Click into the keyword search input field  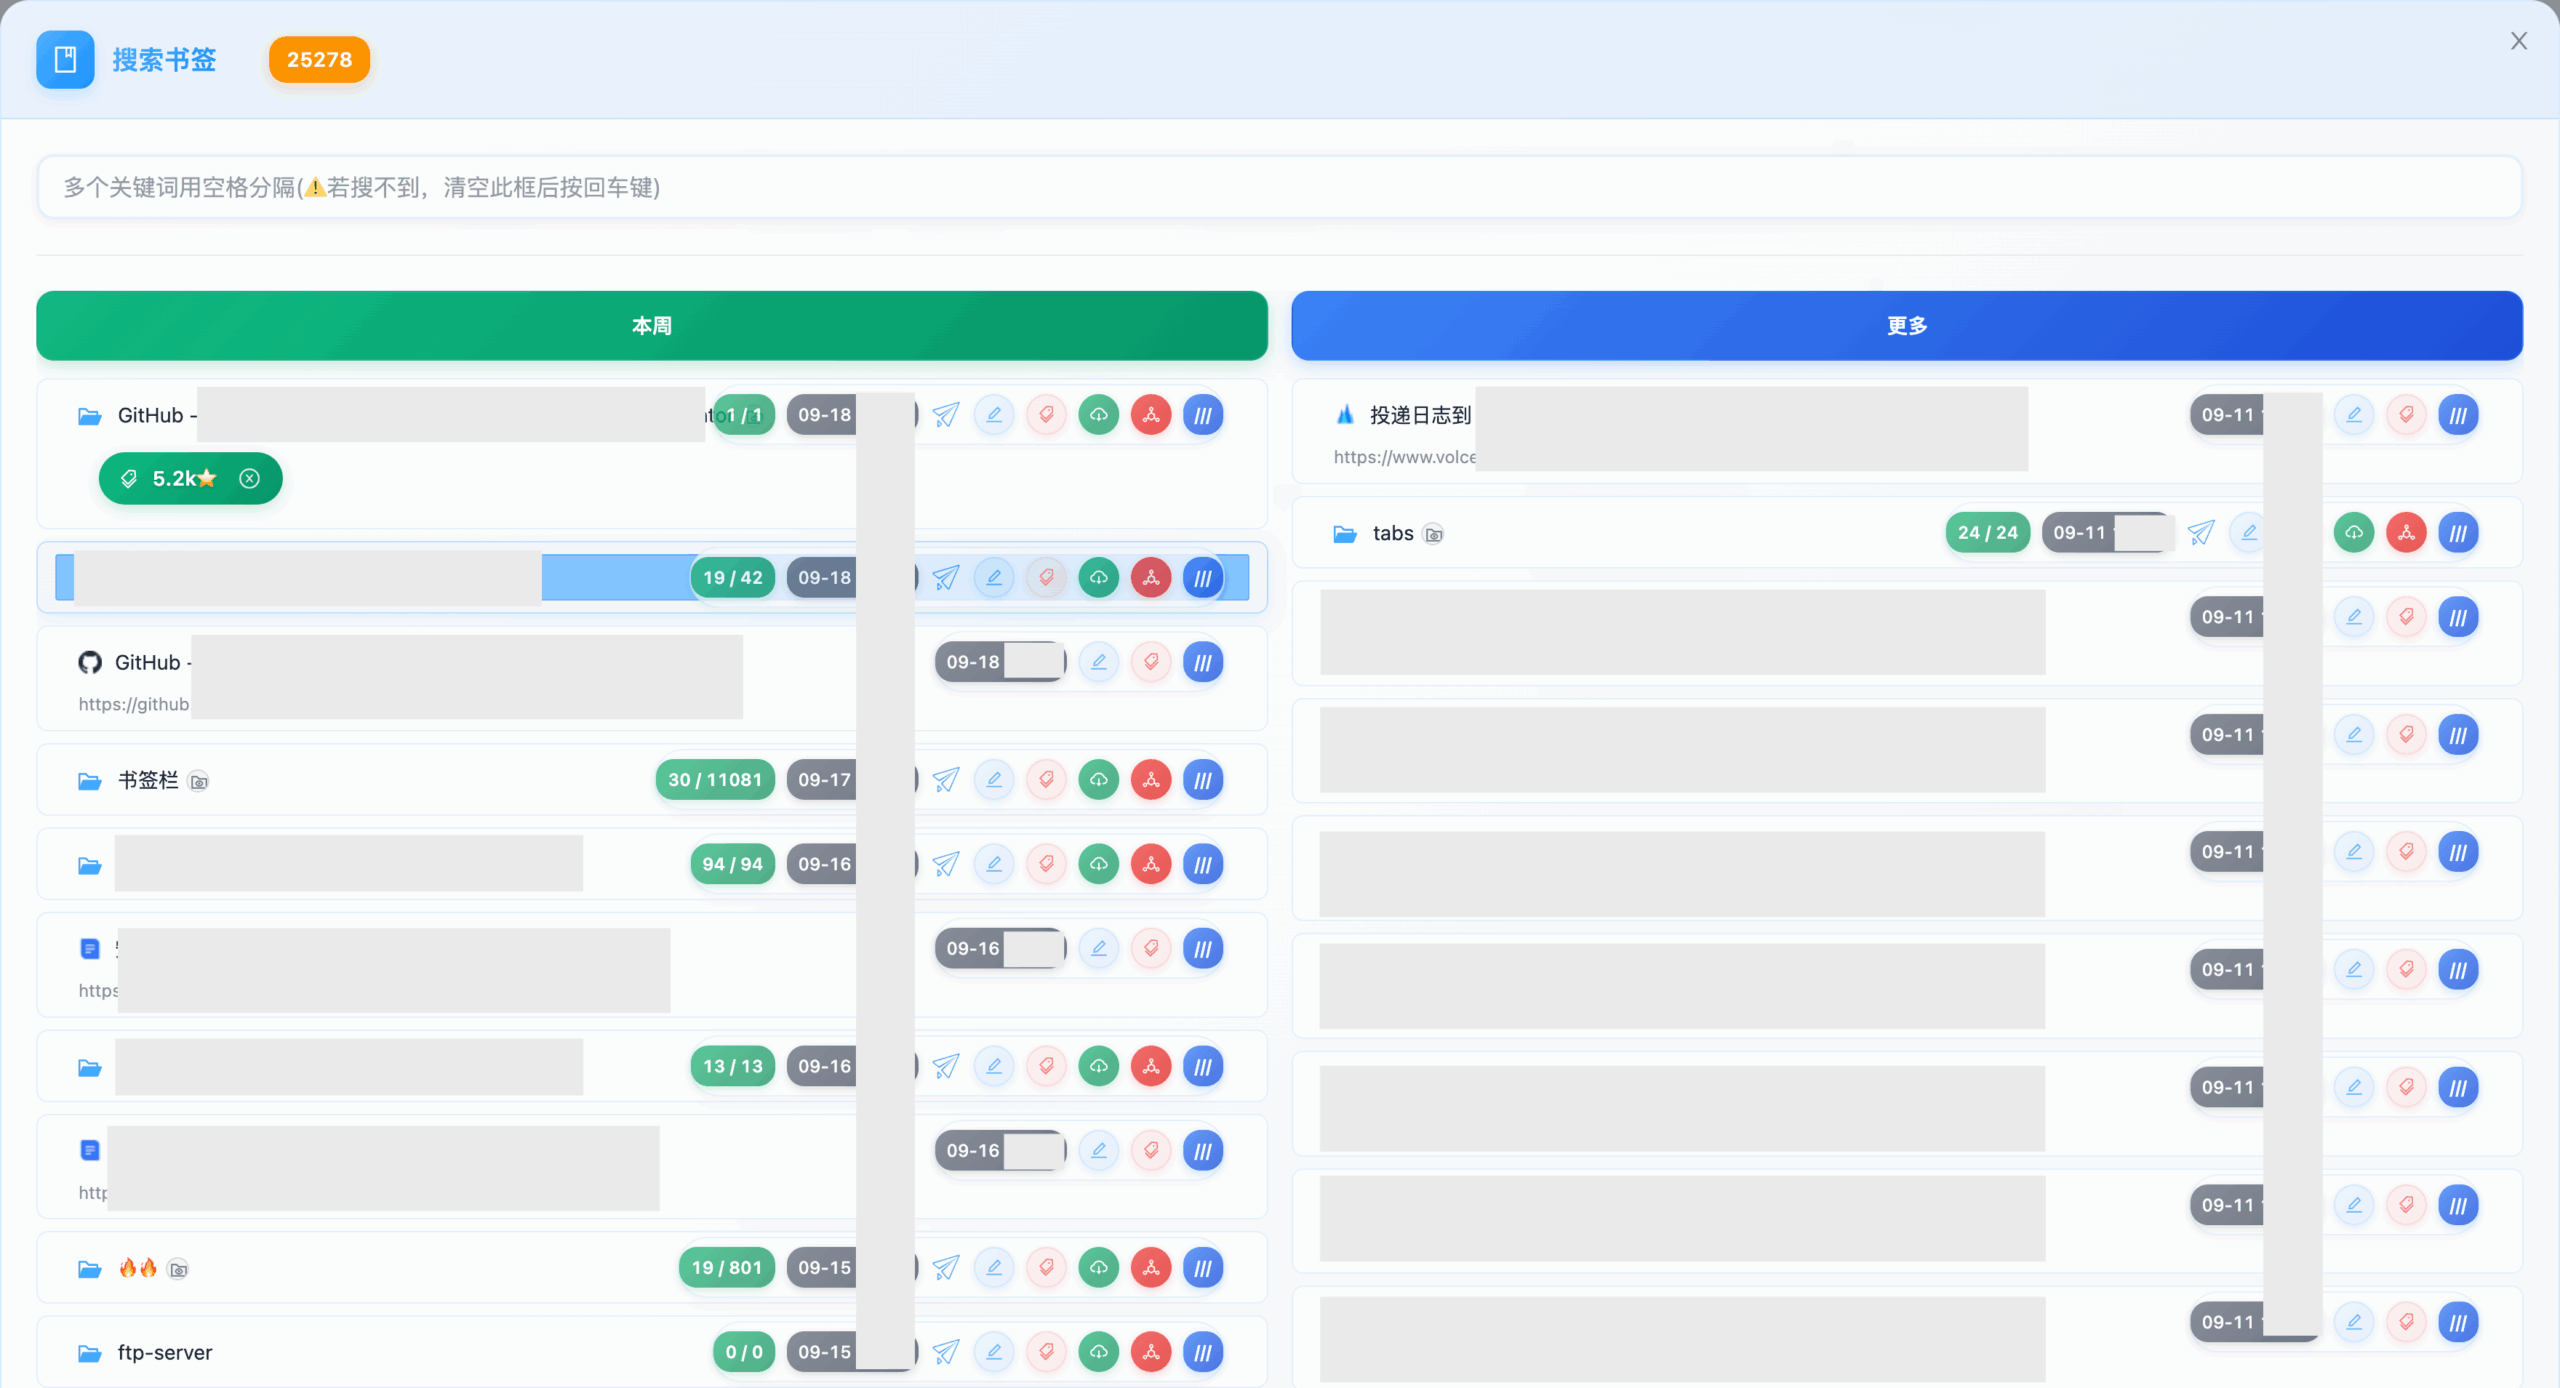coord(1278,187)
